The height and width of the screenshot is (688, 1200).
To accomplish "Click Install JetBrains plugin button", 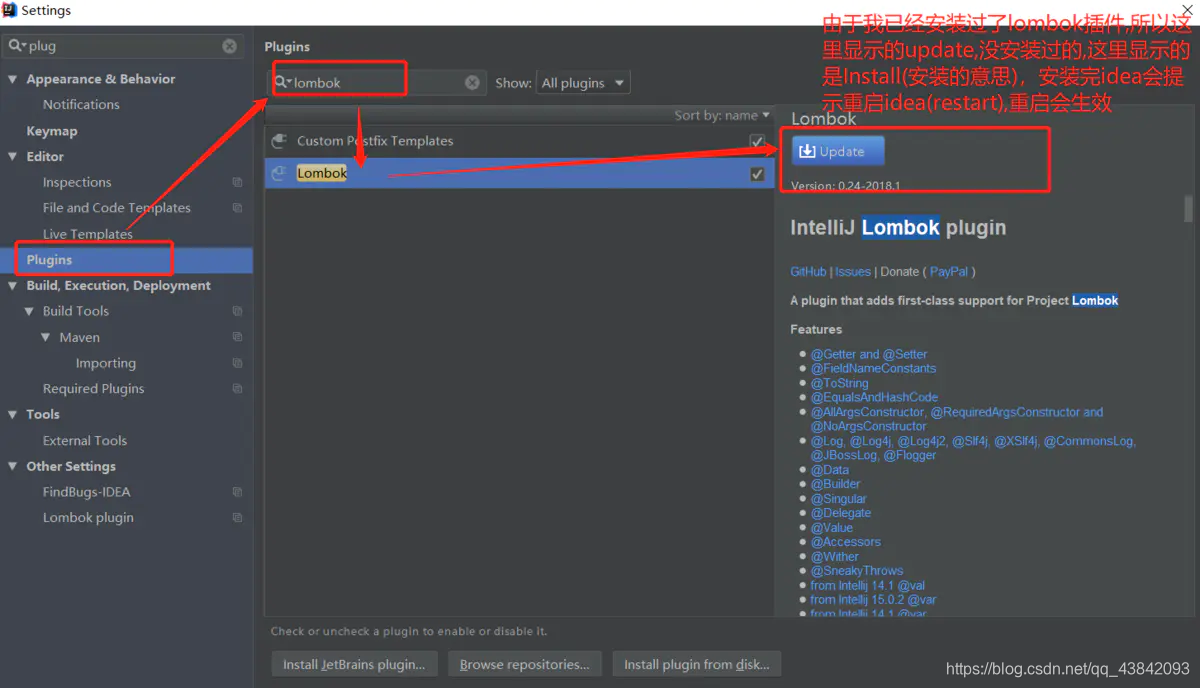I will coord(354,664).
